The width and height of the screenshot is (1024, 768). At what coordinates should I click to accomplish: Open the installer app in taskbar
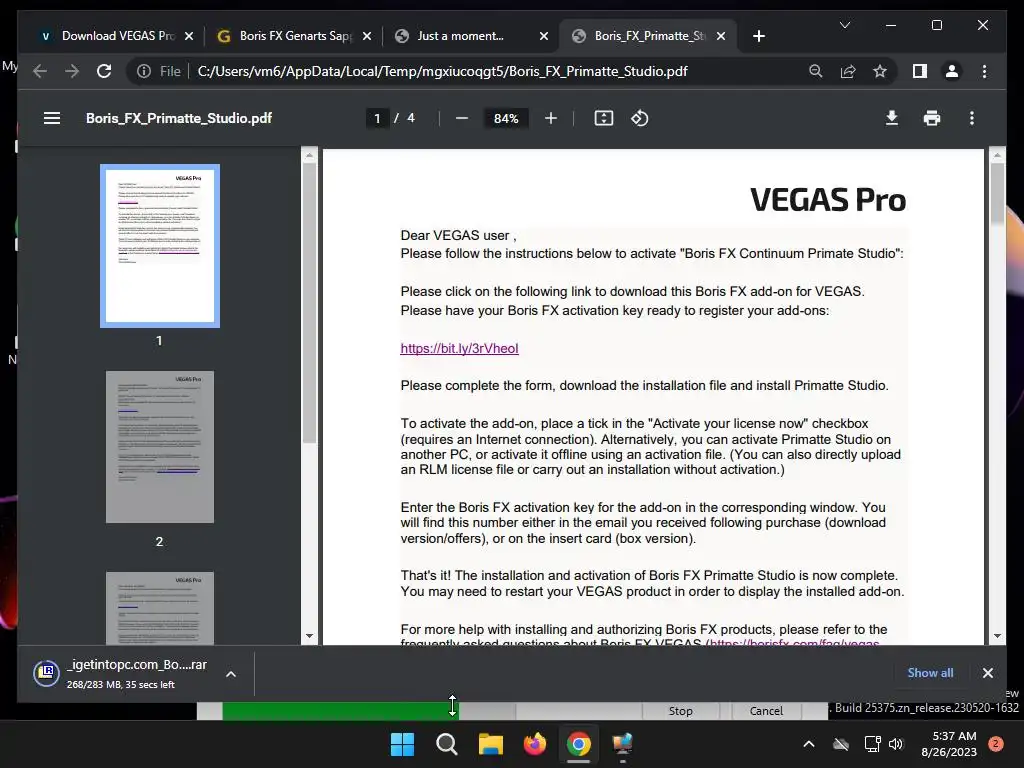[622, 744]
